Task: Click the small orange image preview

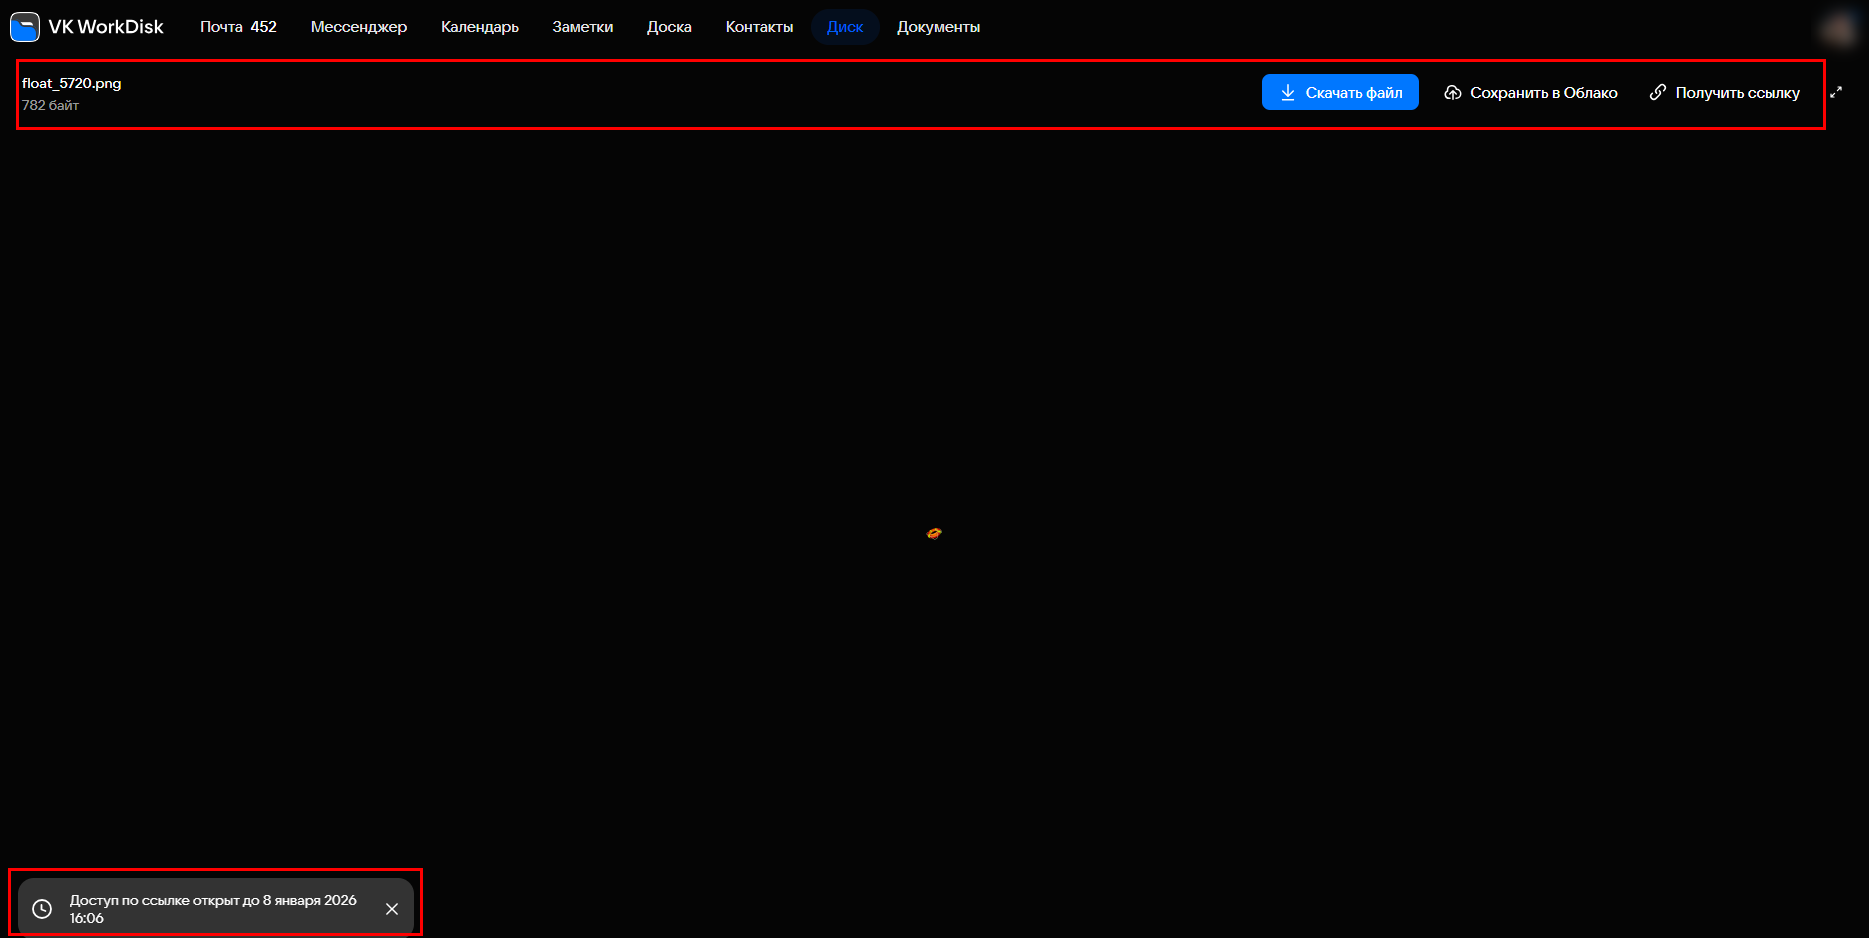Action: pyautogui.click(x=934, y=533)
